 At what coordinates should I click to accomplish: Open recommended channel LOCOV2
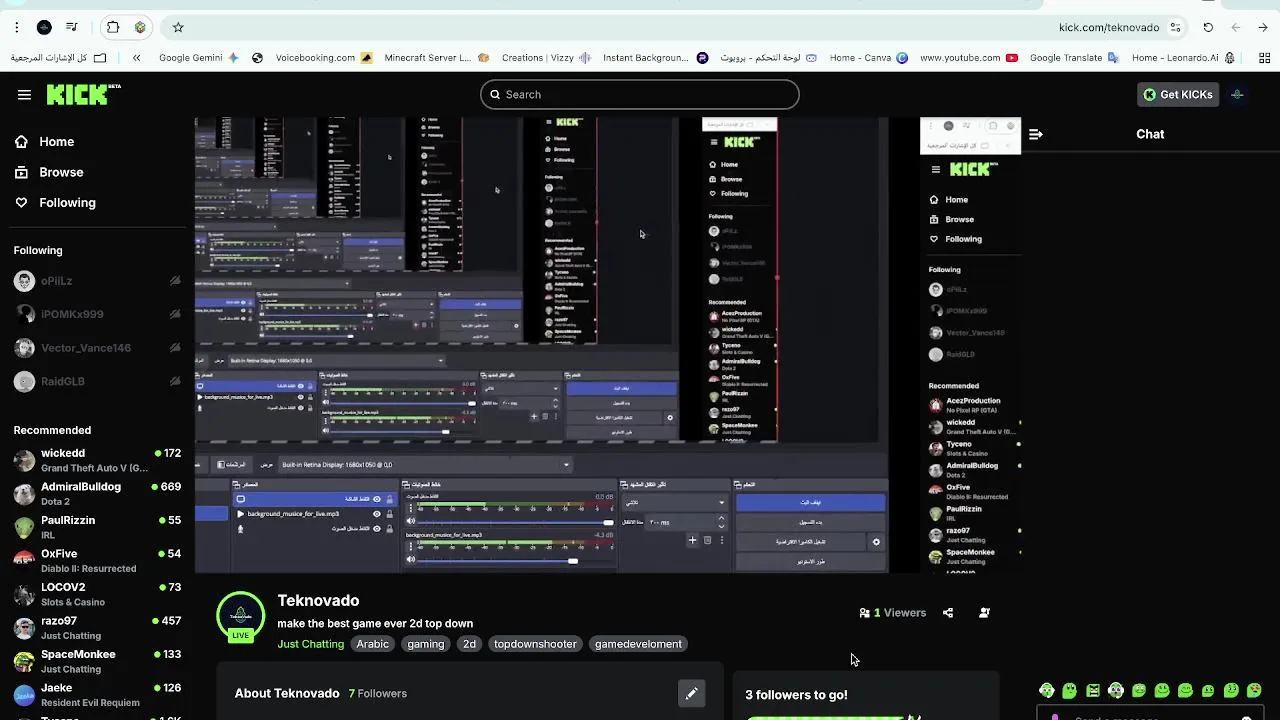pyautogui.click(x=97, y=594)
